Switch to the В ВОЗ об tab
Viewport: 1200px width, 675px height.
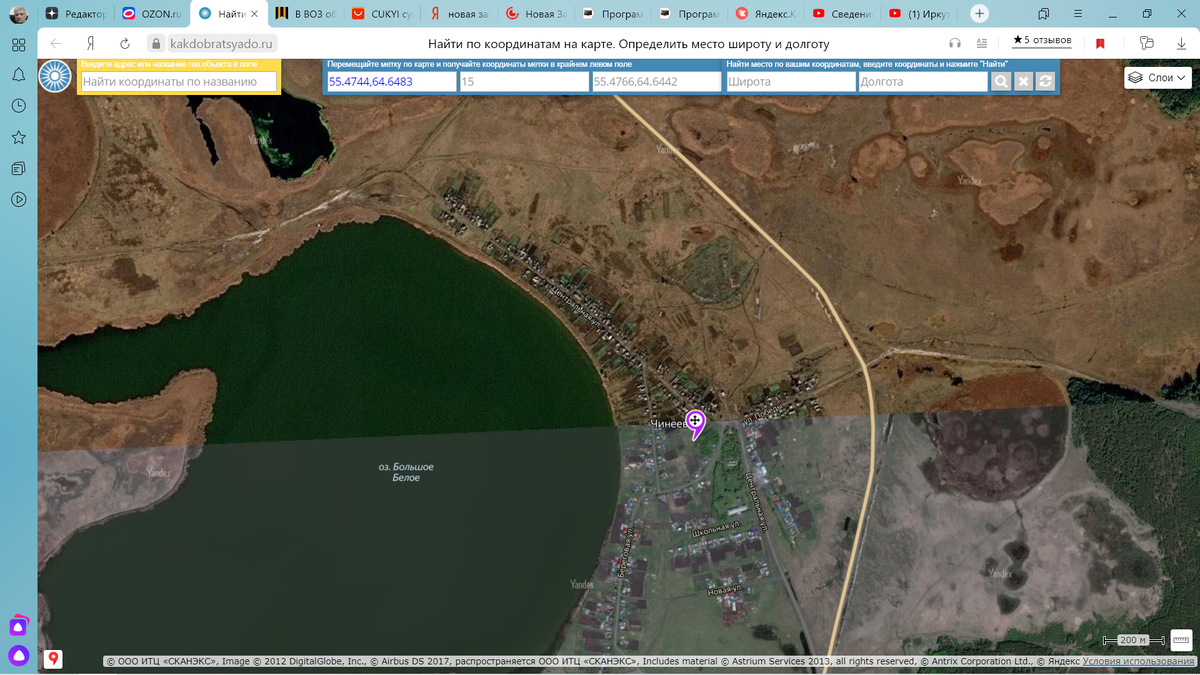[304, 14]
